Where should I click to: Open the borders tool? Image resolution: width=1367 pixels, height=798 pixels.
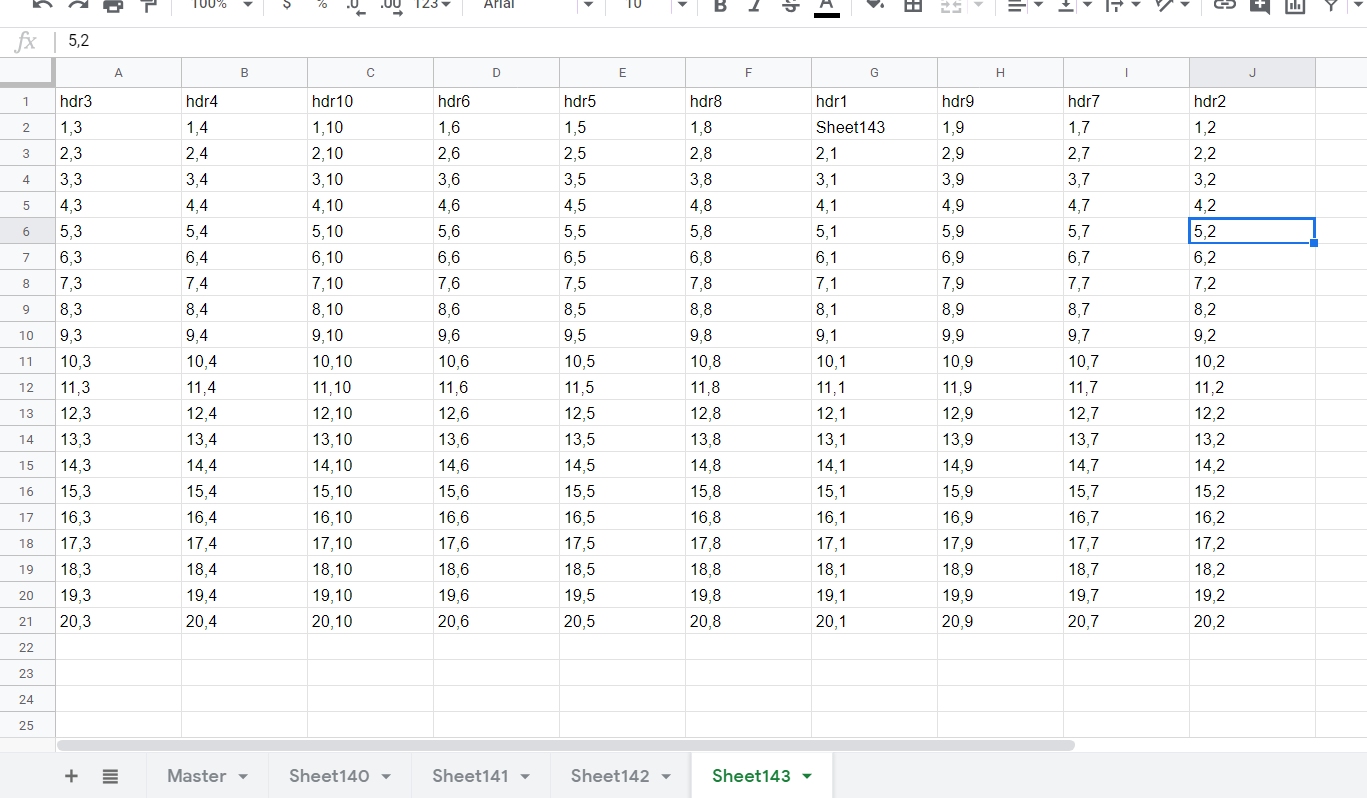(x=912, y=6)
